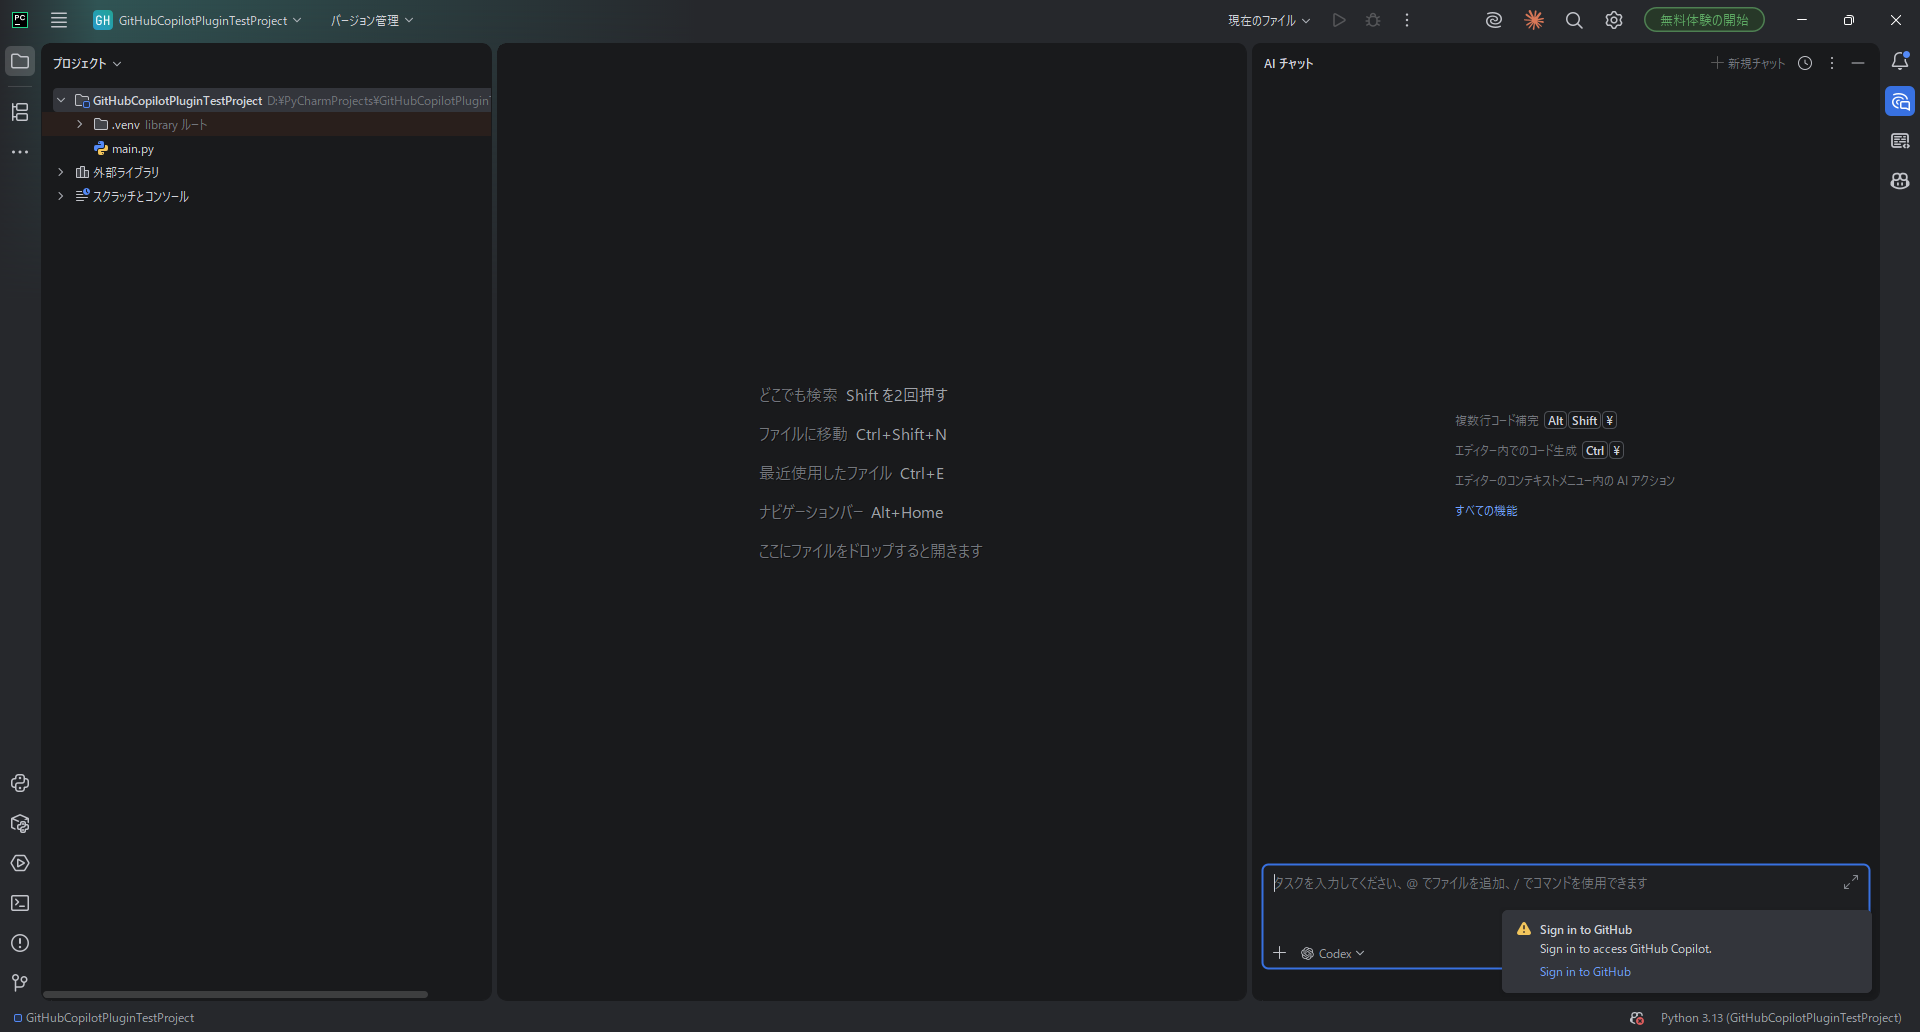Expand the 外部ライブラリ node

pyautogui.click(x=61, y=172)
